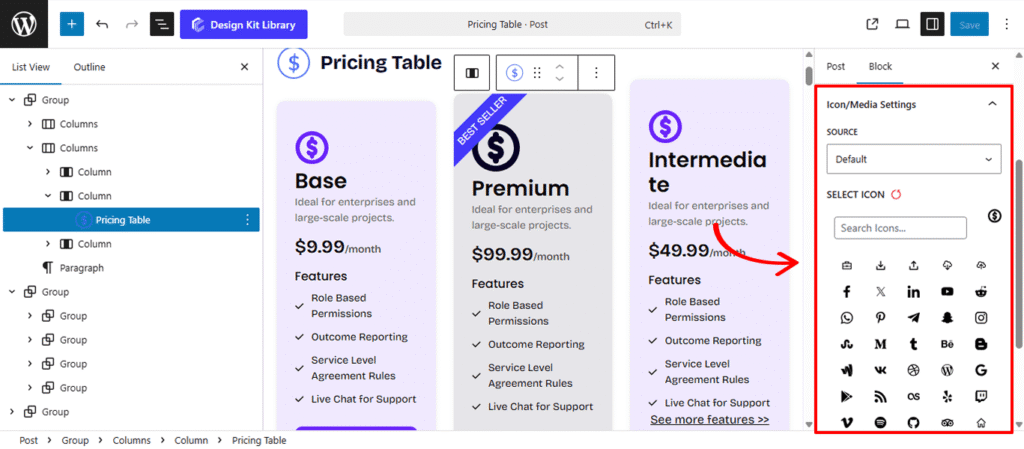
Task: Open the post preview in new tab
Action: click(872, 24)
